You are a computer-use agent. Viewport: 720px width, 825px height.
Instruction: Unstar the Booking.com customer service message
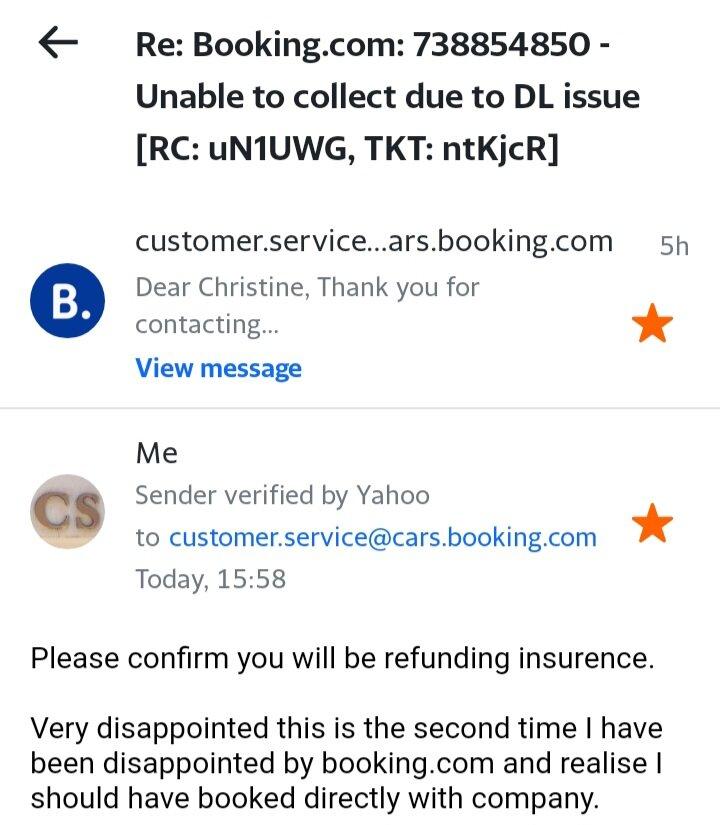[653, 324]
